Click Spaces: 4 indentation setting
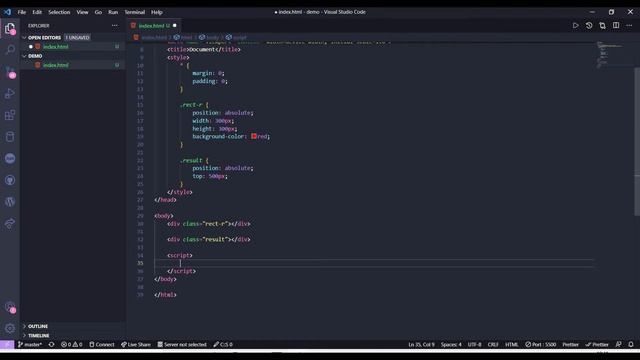Viewport: 640px width, 360px height. [x=451, y=344]
